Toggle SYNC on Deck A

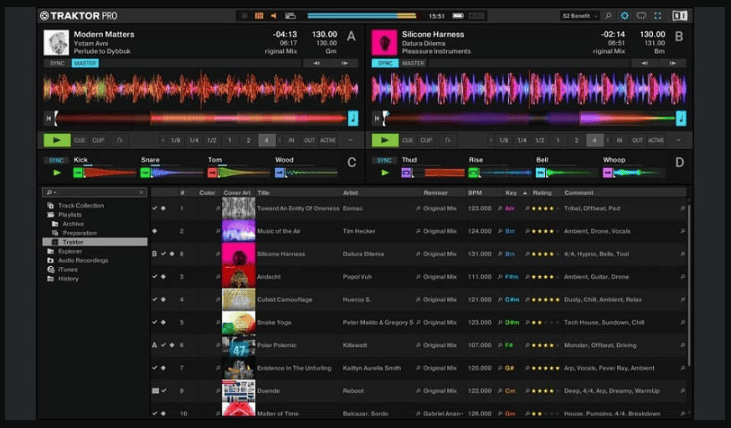57,63
